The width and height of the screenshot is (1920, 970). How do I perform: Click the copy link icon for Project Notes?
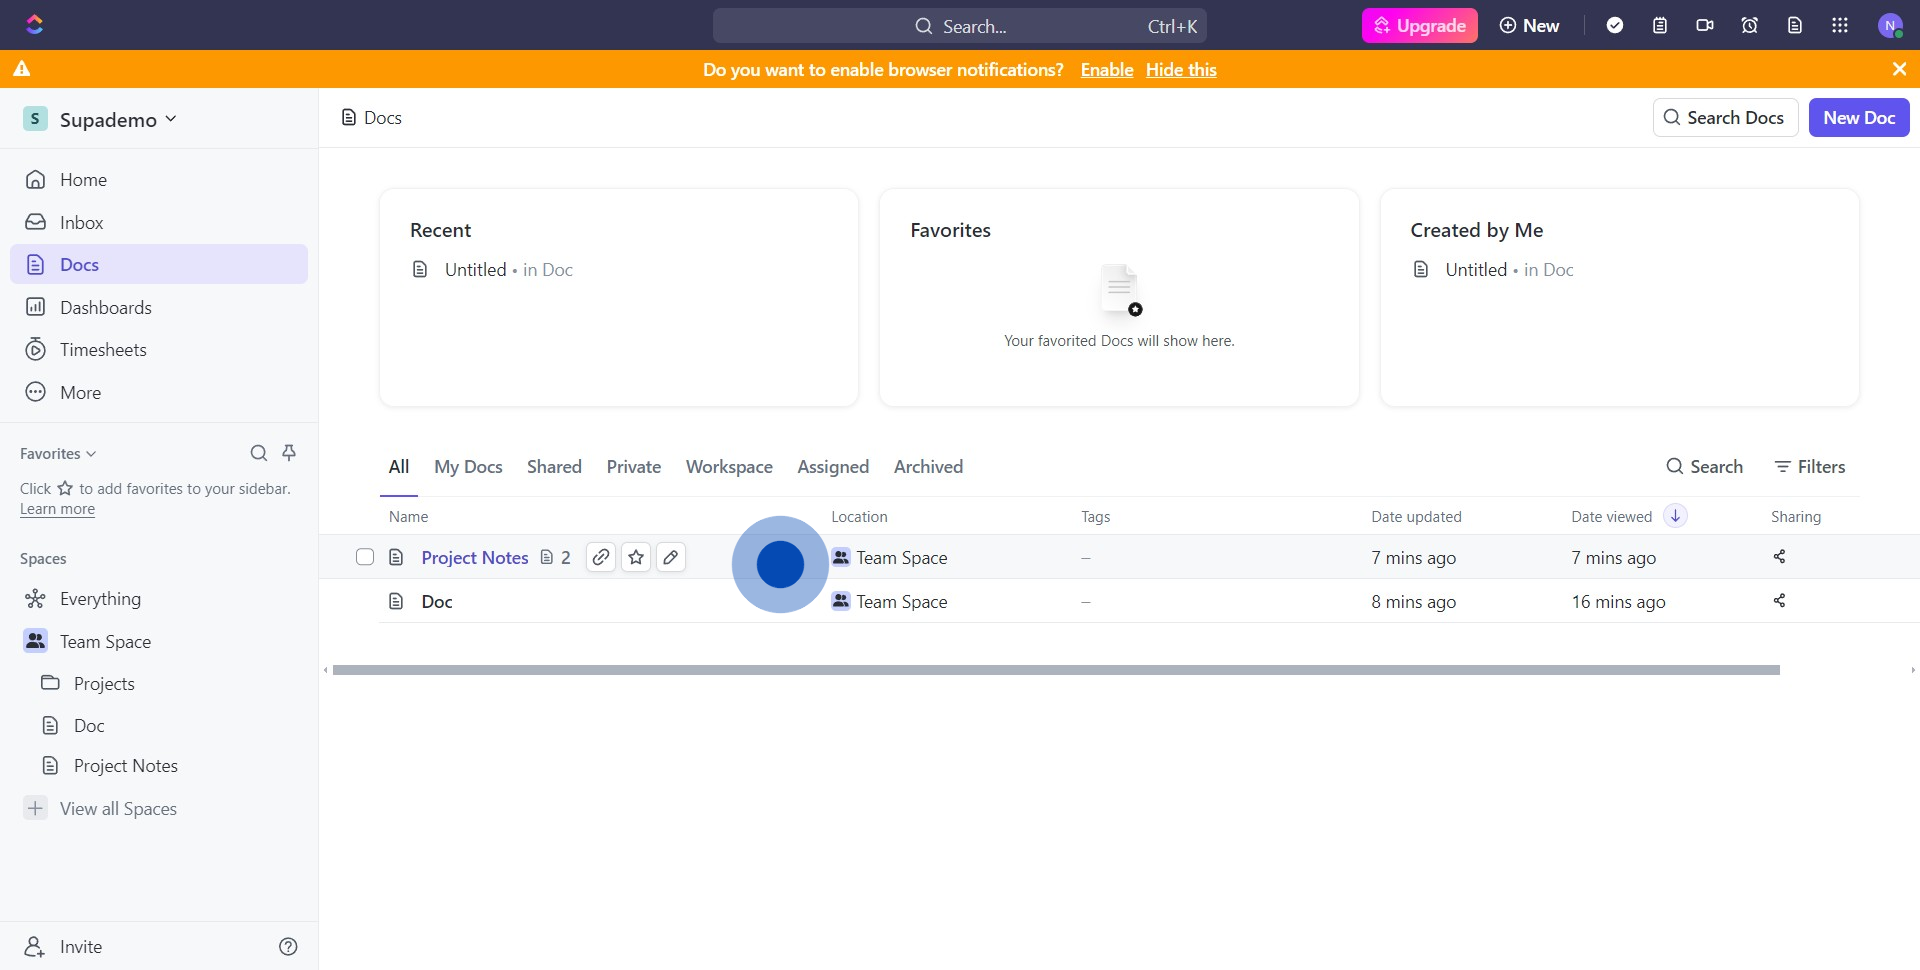[600, 557]
